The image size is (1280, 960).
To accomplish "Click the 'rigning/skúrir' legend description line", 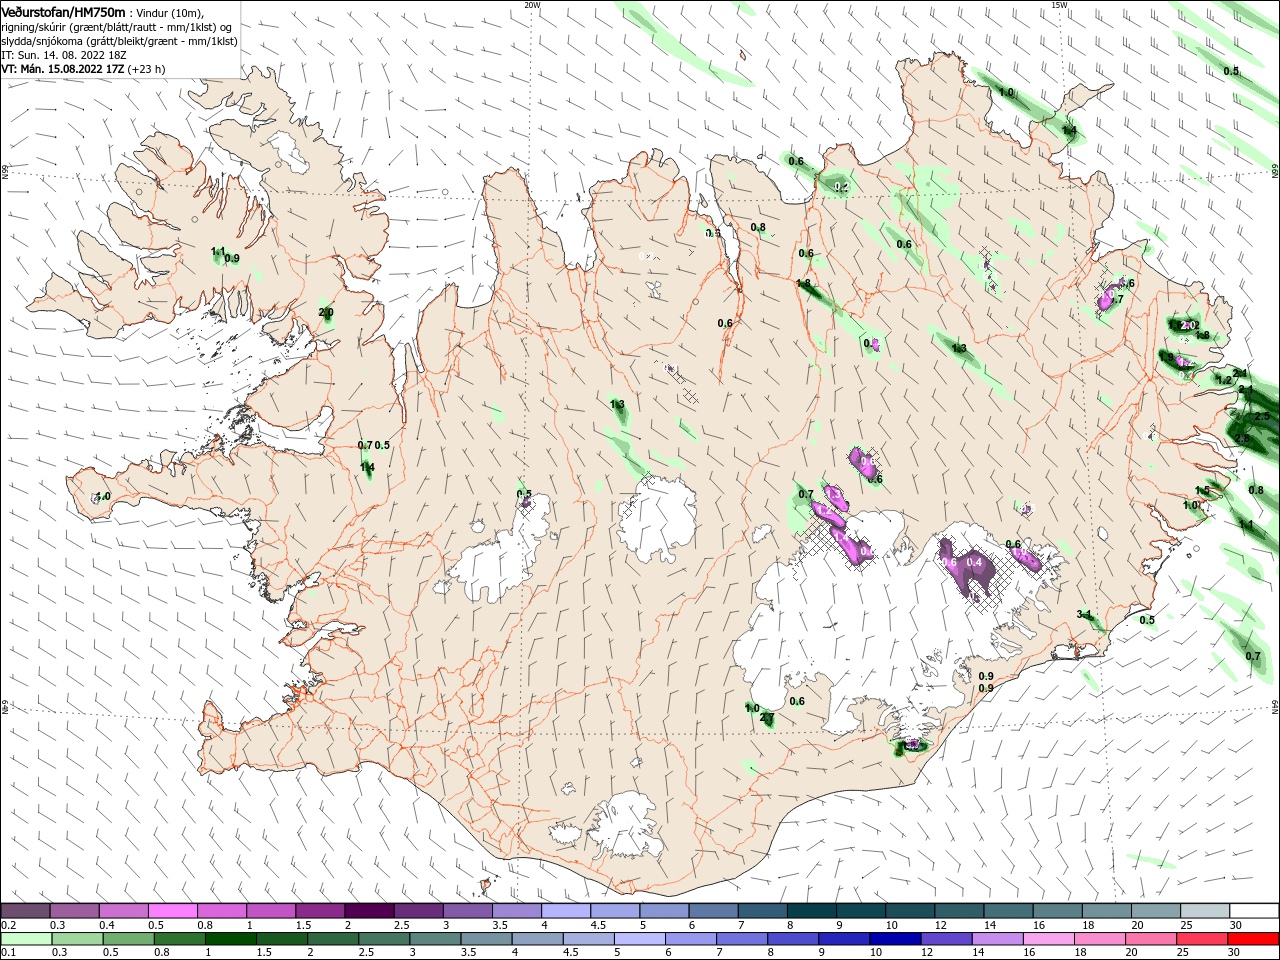I will [117, 27].
